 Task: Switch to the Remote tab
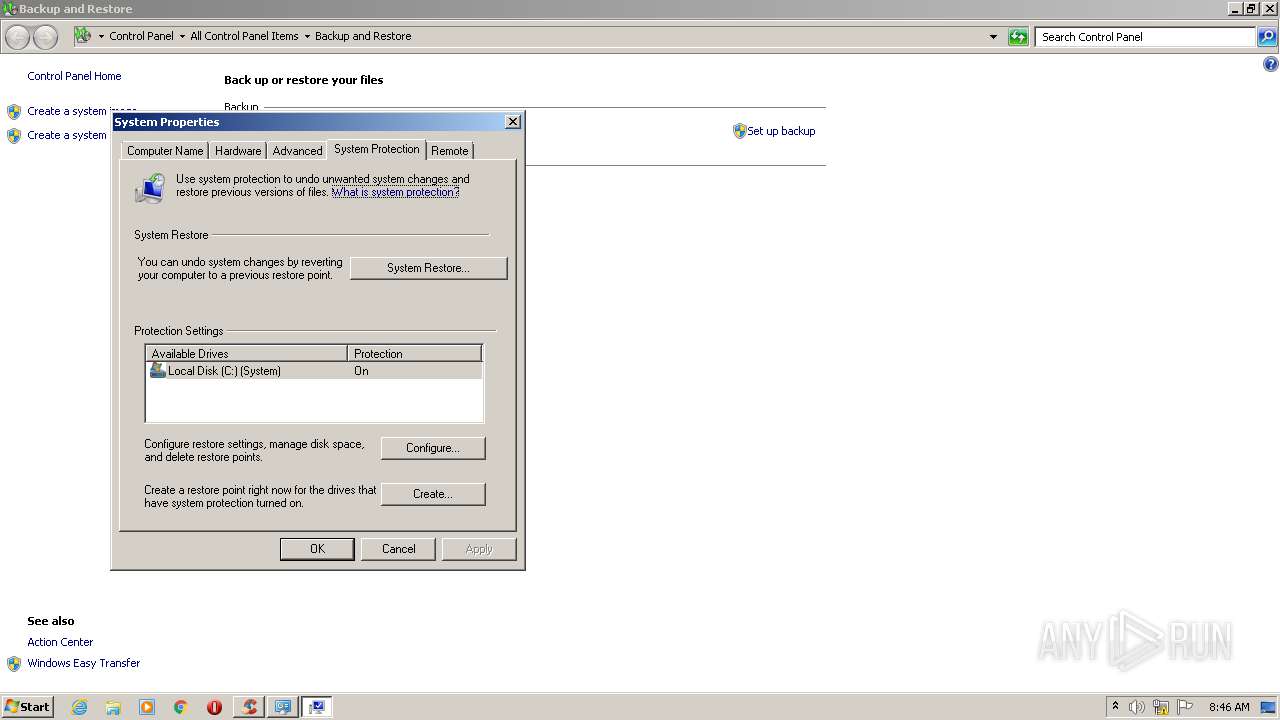point(450,151)
